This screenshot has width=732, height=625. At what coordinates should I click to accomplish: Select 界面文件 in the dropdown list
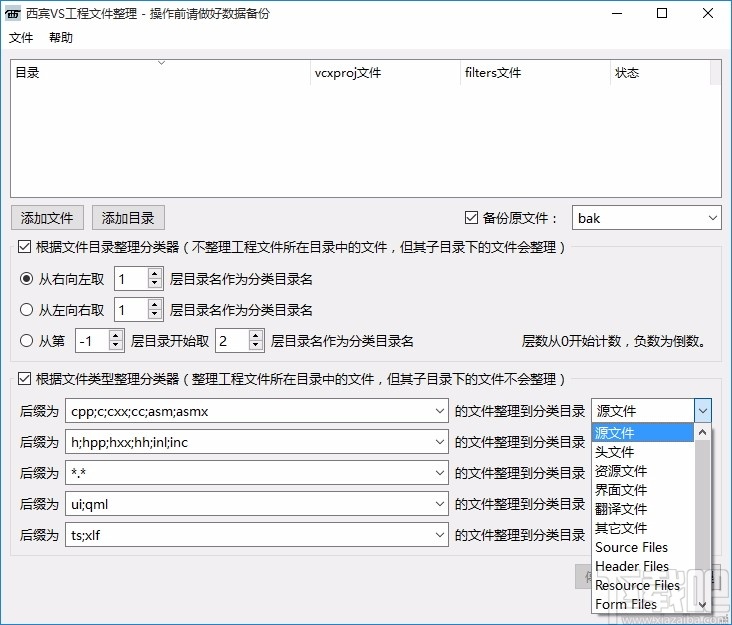(x=643, y=490)
